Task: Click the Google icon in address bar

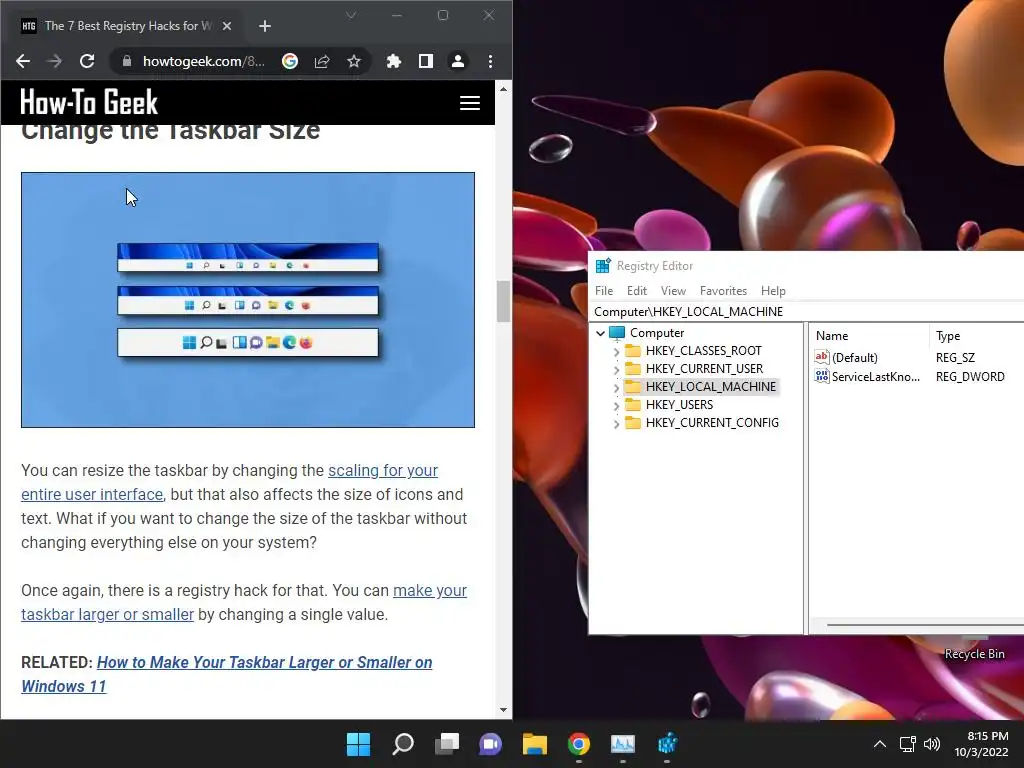Action: click(x=290, y=61)
